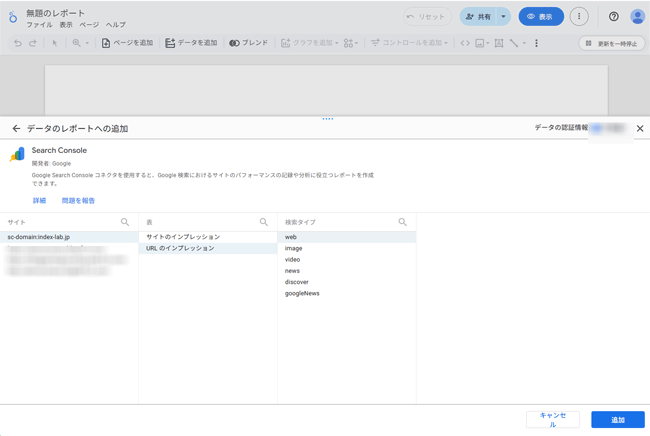The width and height of the screenshot is (650, 436).
Task: Open the ヘルプ menu
Action: tap(116, 25)
